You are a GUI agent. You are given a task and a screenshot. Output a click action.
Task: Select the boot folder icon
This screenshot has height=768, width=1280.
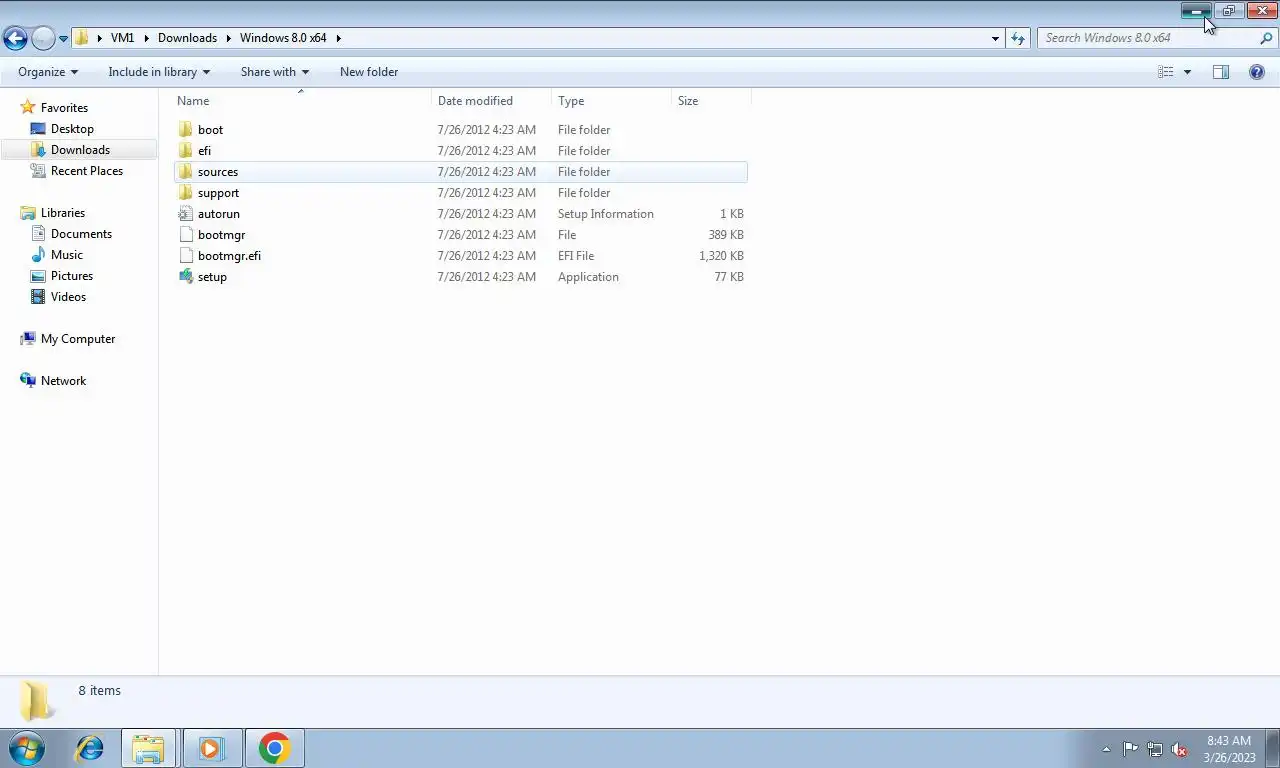(x=185, y=130)
